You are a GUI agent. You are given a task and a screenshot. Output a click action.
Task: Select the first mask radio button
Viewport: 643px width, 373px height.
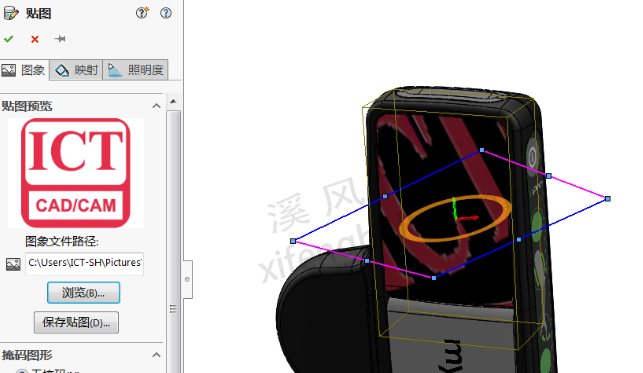coord(21,371)
